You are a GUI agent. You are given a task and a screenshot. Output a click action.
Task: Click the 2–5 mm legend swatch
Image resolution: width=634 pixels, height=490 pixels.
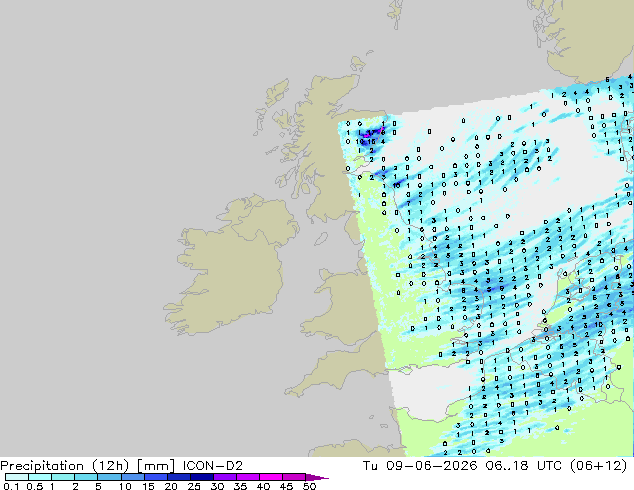(86, 477)
